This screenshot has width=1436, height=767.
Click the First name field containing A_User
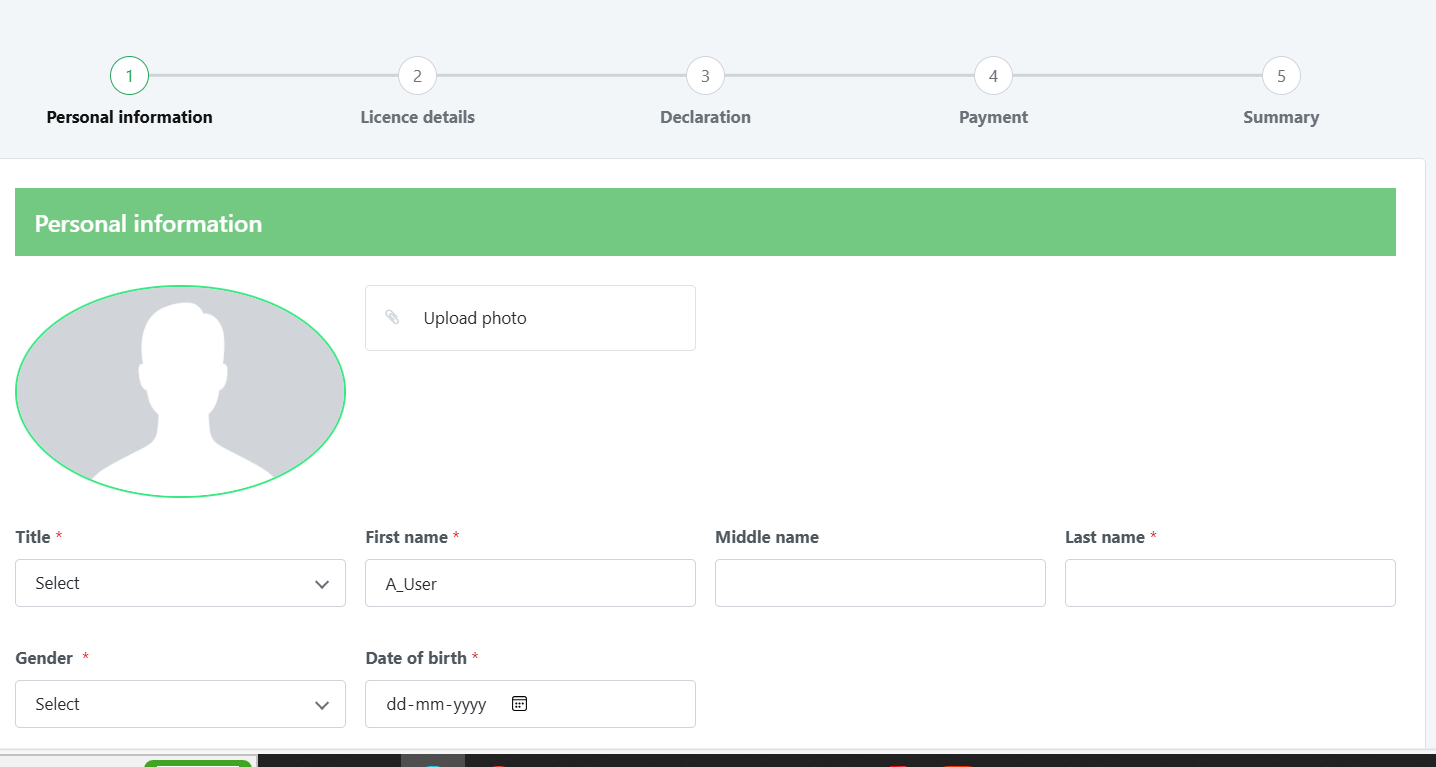click(530, 583)
